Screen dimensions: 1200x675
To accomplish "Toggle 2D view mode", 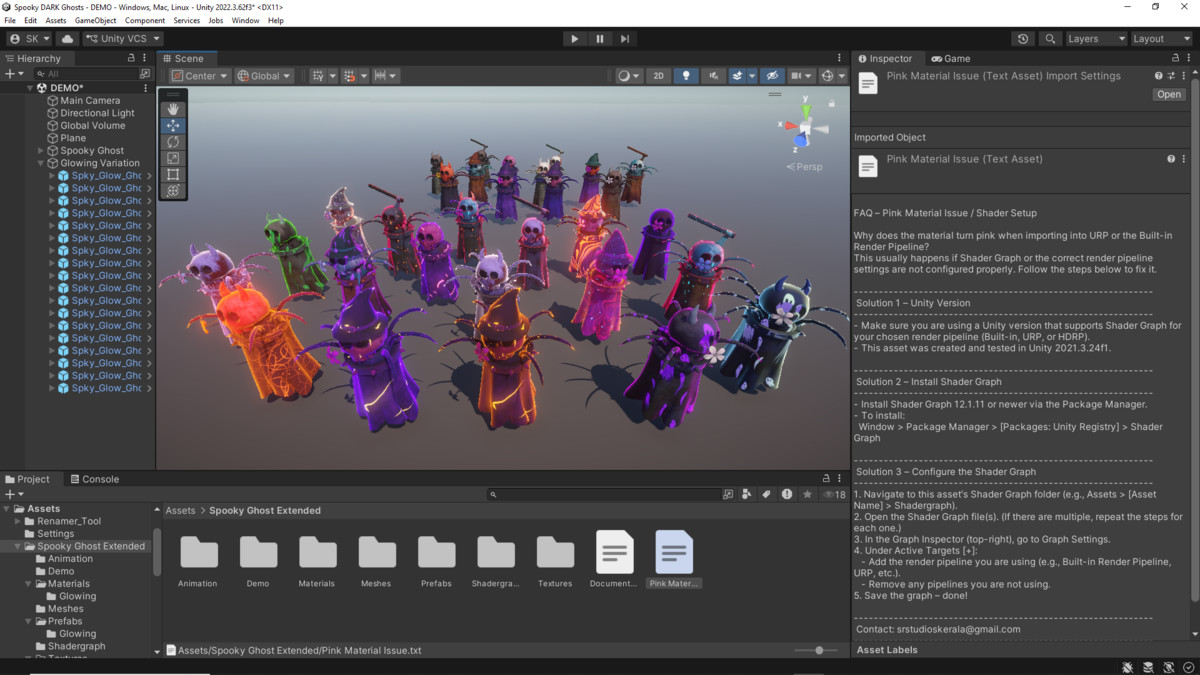I will point(658,76).
